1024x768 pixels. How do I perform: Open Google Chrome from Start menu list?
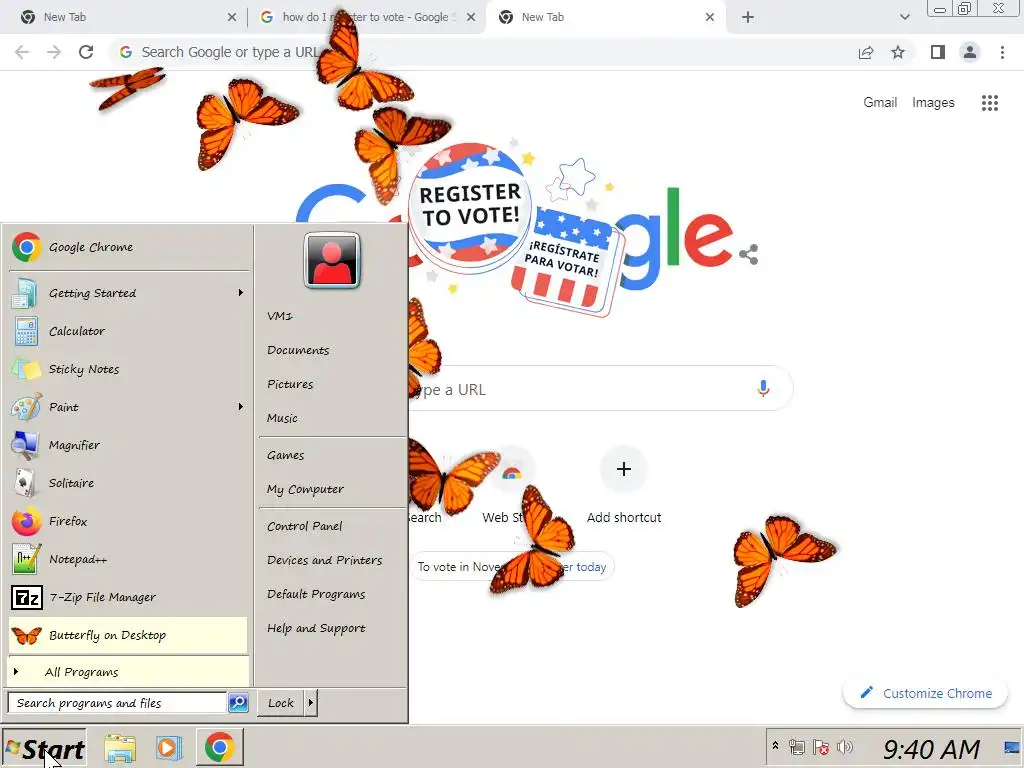tap(128, 248)
